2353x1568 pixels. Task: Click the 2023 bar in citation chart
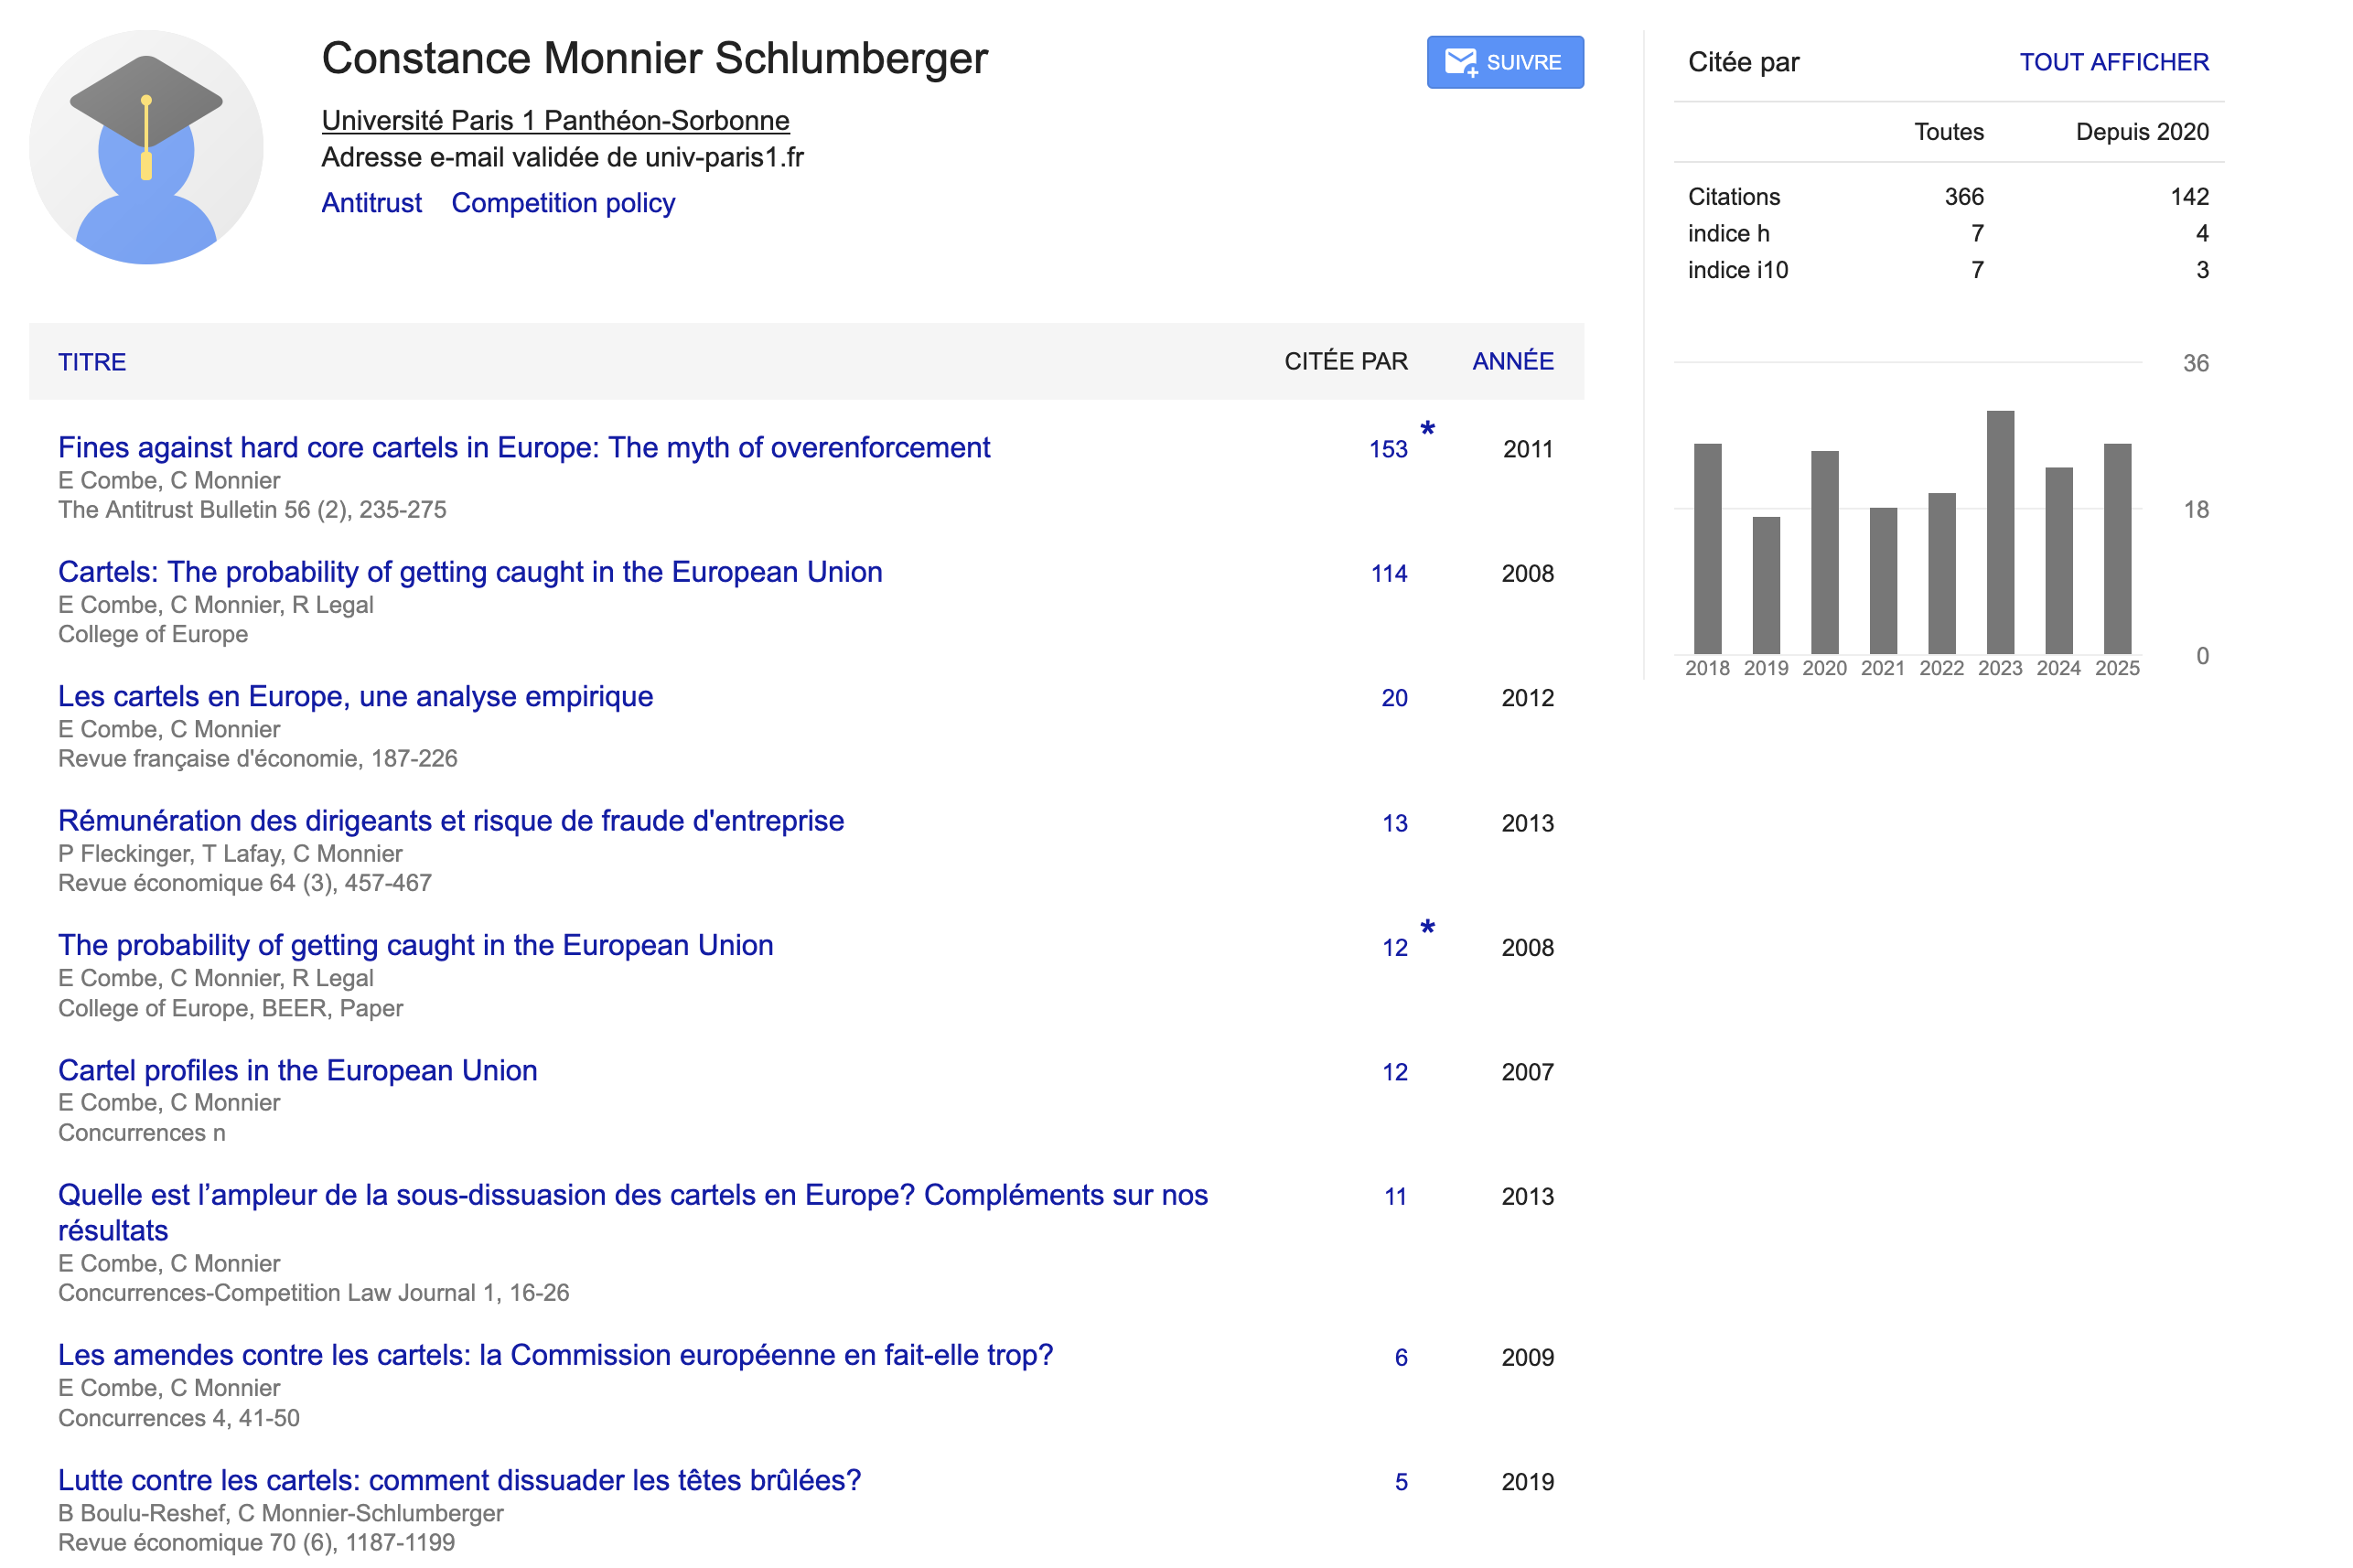tap(1999, 532)
